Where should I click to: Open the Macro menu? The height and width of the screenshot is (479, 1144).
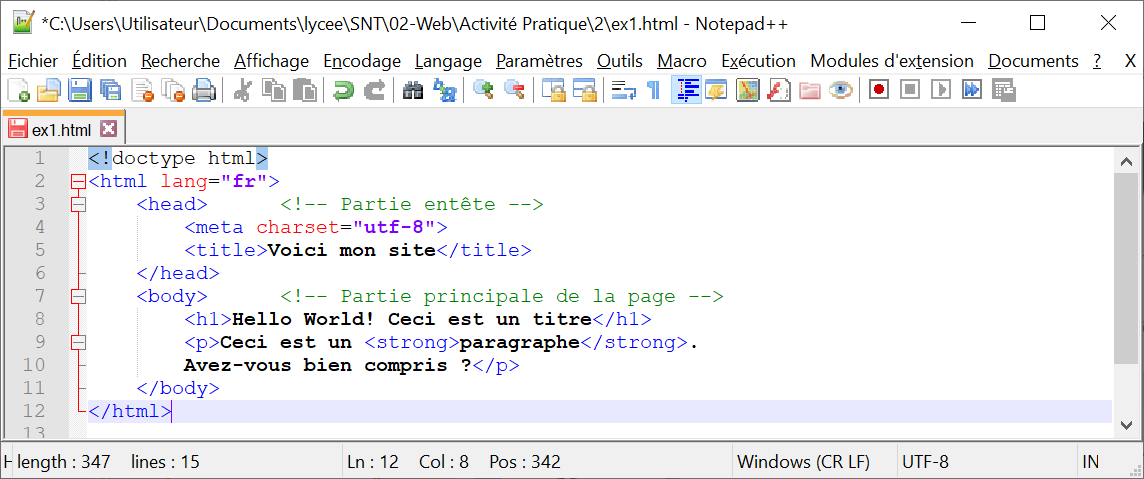(x=681, y=61)
